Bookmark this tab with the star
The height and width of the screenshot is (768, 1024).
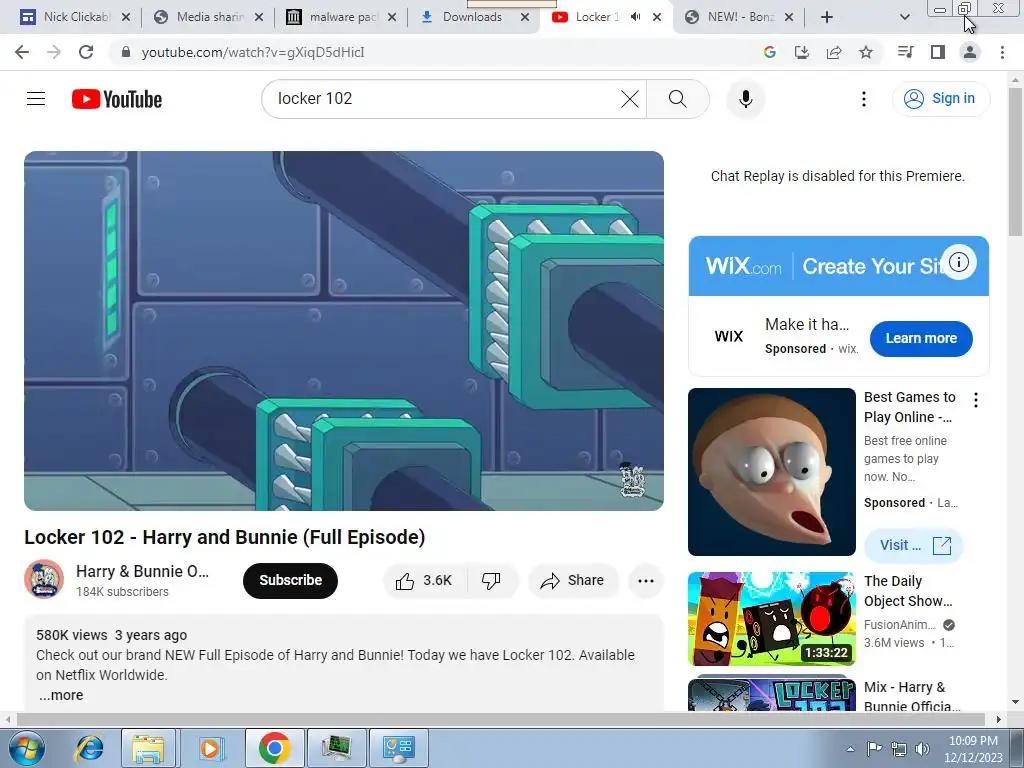[866, 52]
